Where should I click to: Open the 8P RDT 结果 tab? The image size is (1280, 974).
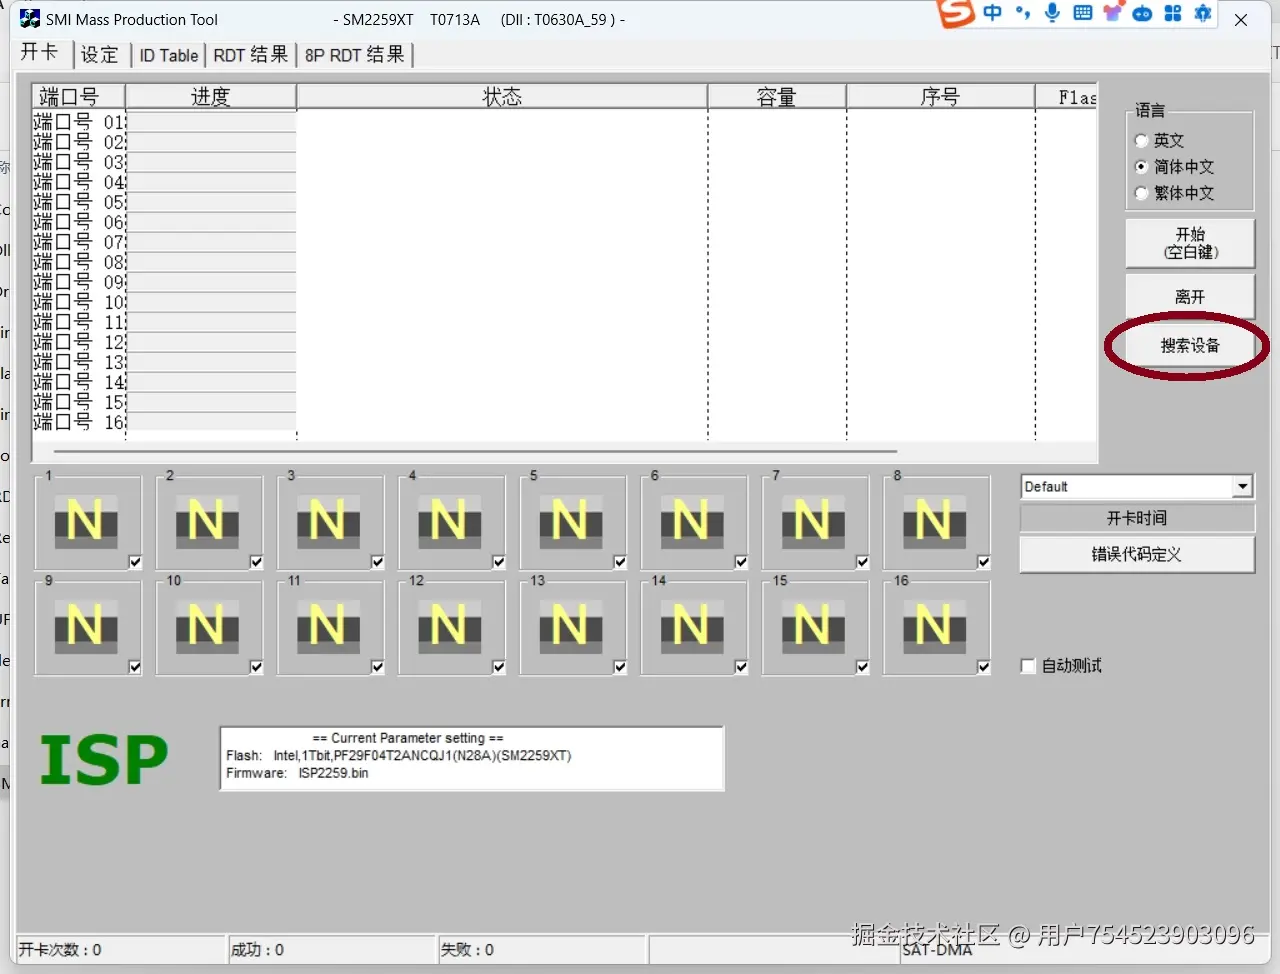355,55
